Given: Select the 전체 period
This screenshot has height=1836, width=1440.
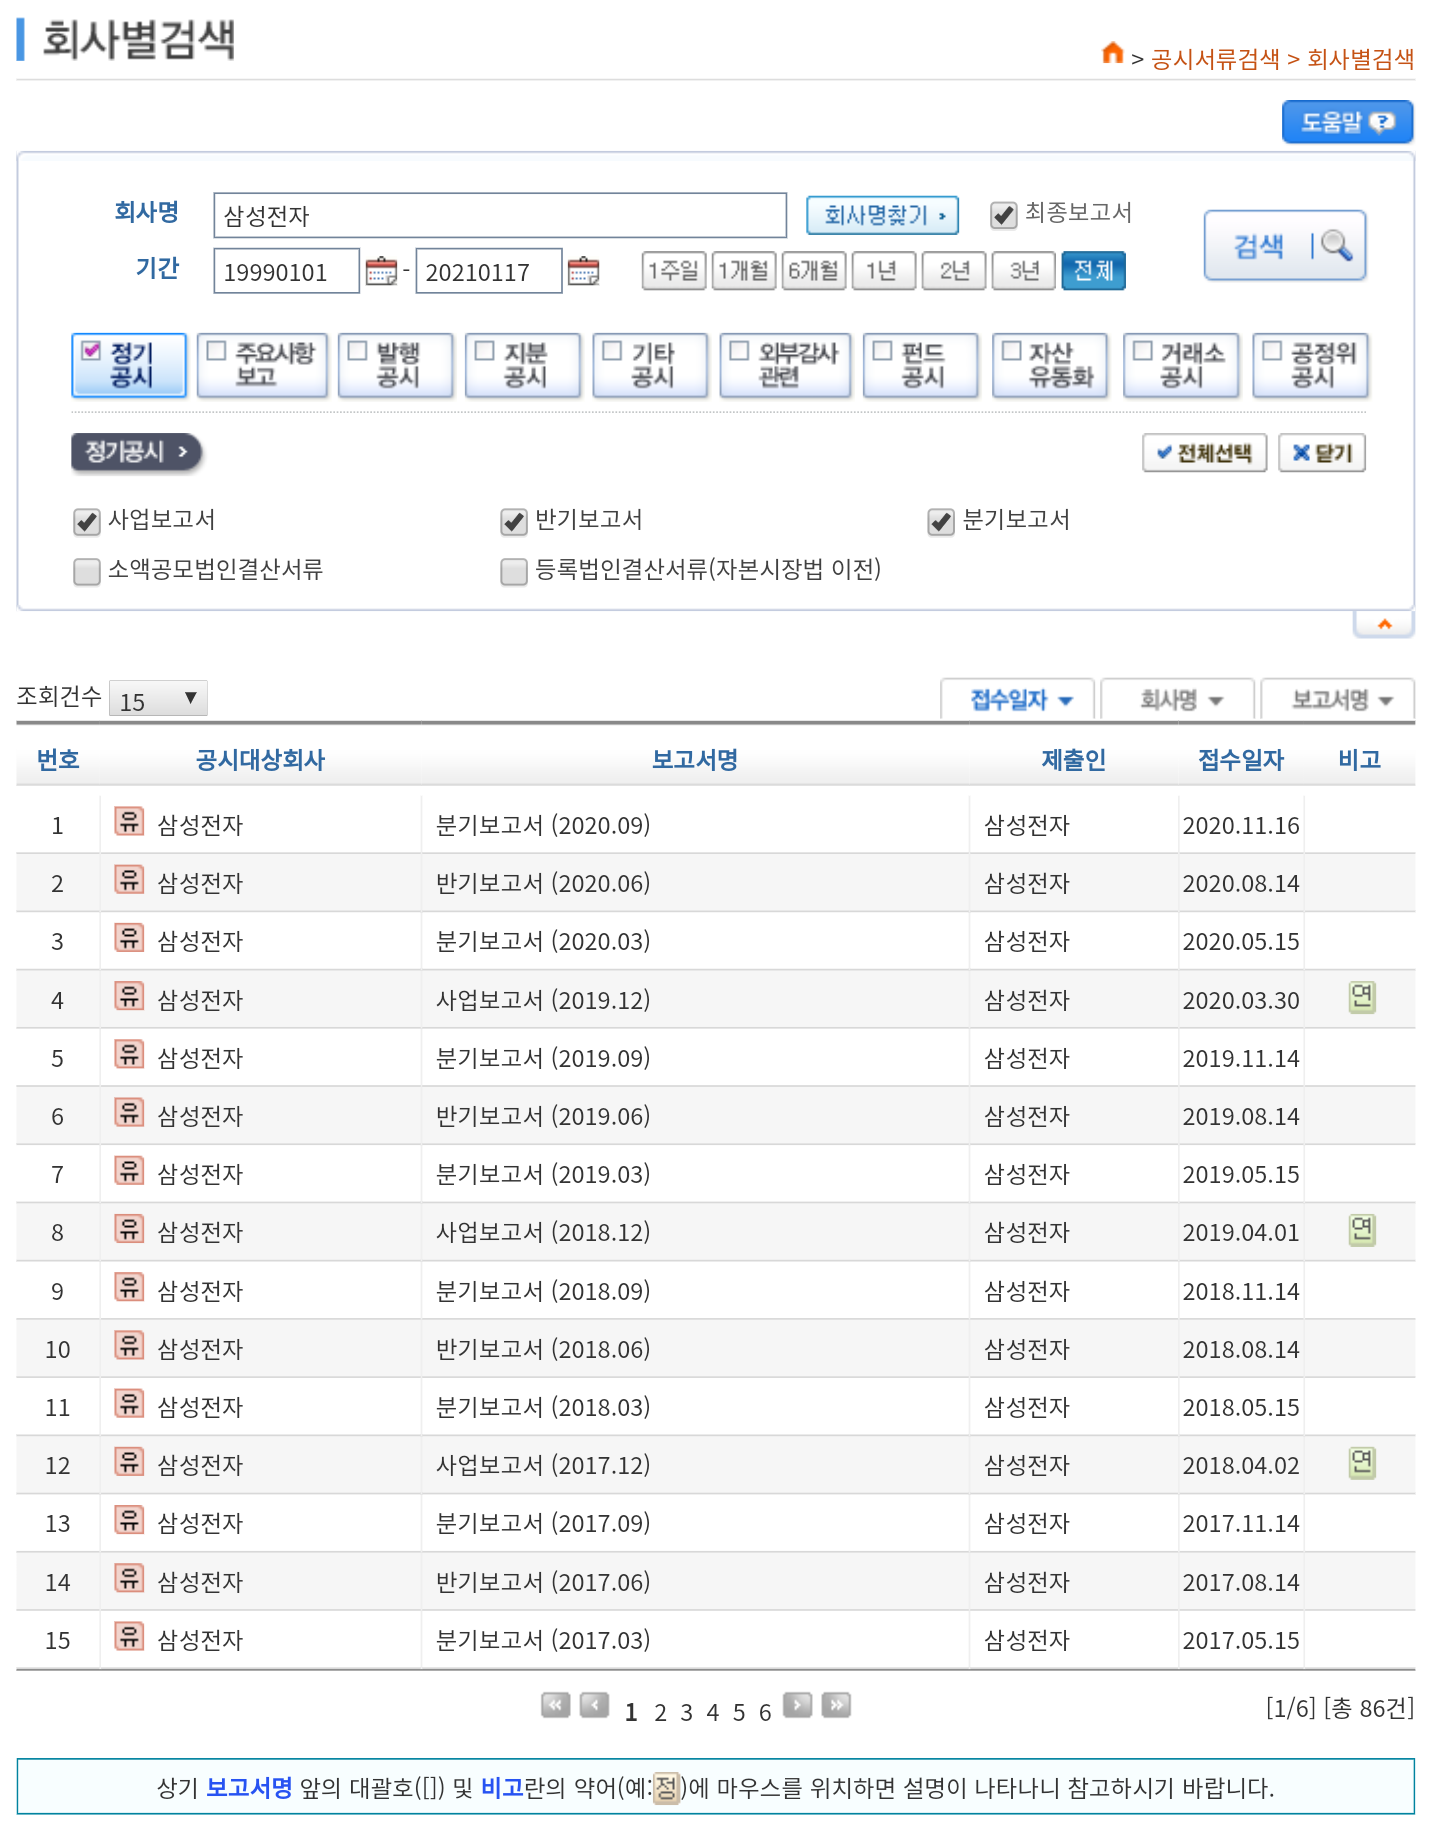Looking at the screenshot, I should tap(1094, 271).
